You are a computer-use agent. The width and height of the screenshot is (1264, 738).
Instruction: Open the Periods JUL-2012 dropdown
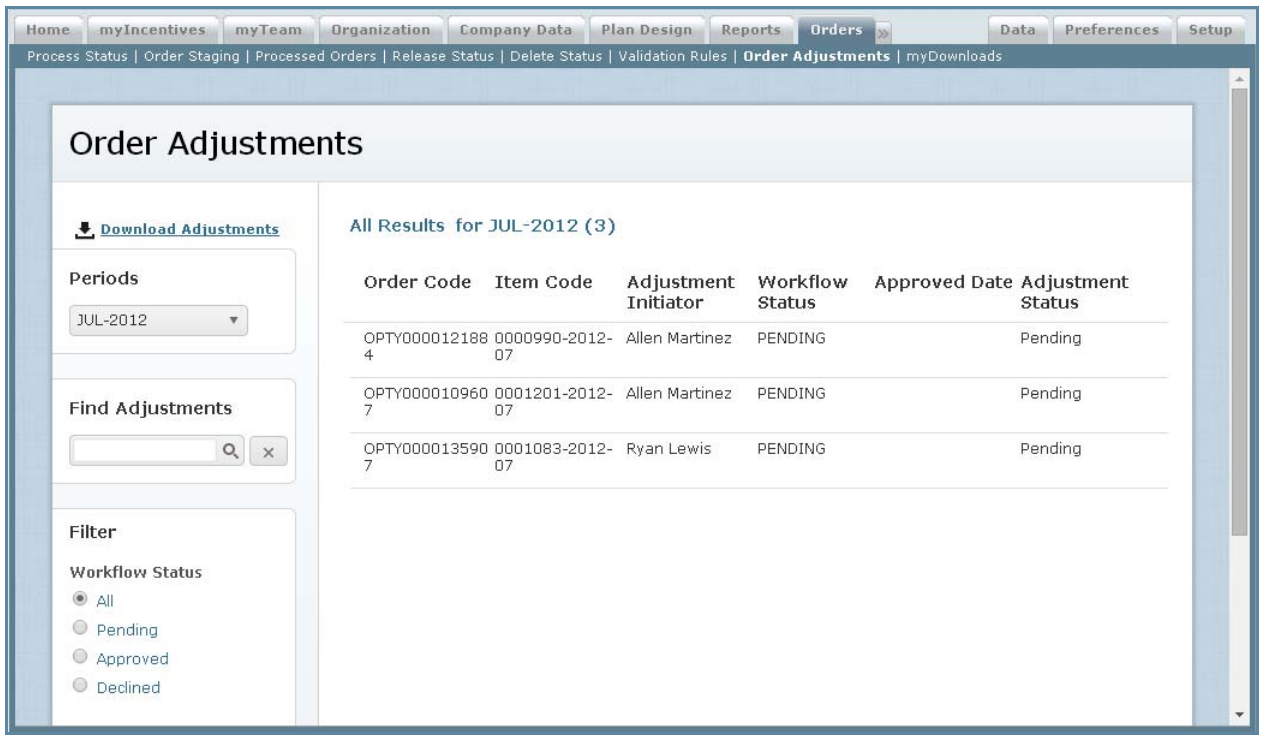pos(157,321)
